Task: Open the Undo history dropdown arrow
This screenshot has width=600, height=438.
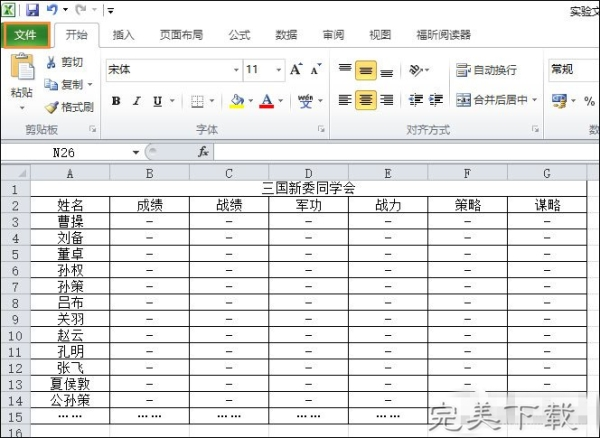Action: pyautogui.click(x=65, y=10)
